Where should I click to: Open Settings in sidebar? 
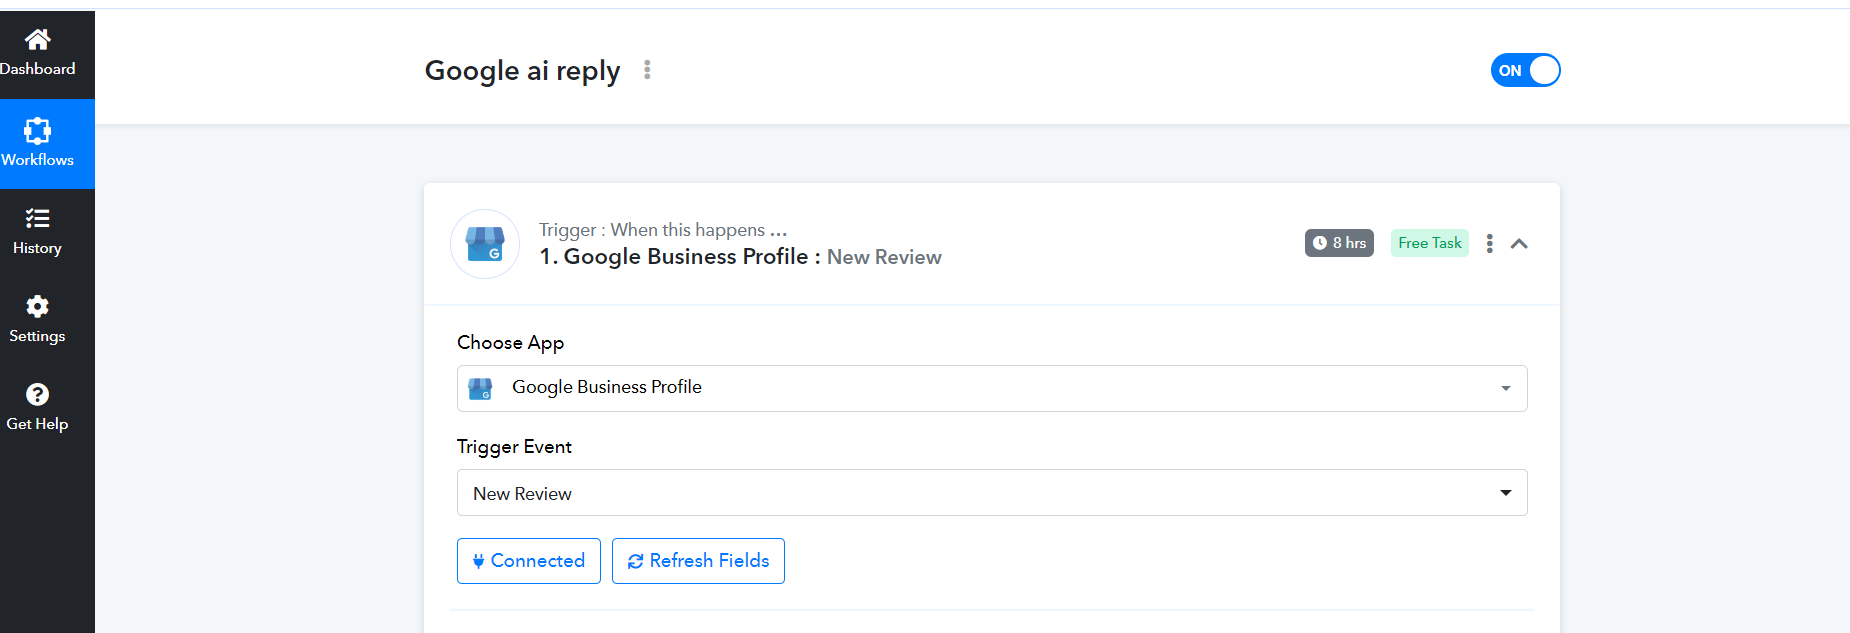[37, 320]
